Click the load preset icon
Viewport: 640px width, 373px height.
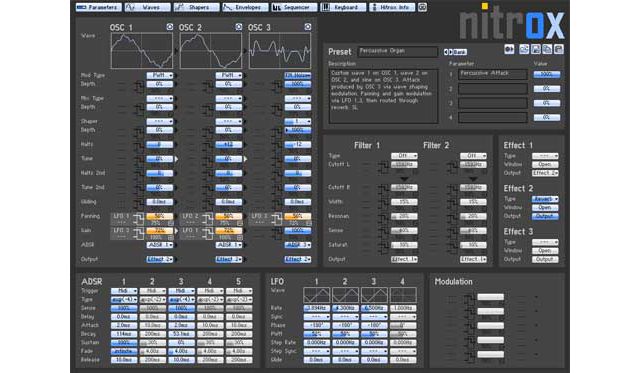524,49
